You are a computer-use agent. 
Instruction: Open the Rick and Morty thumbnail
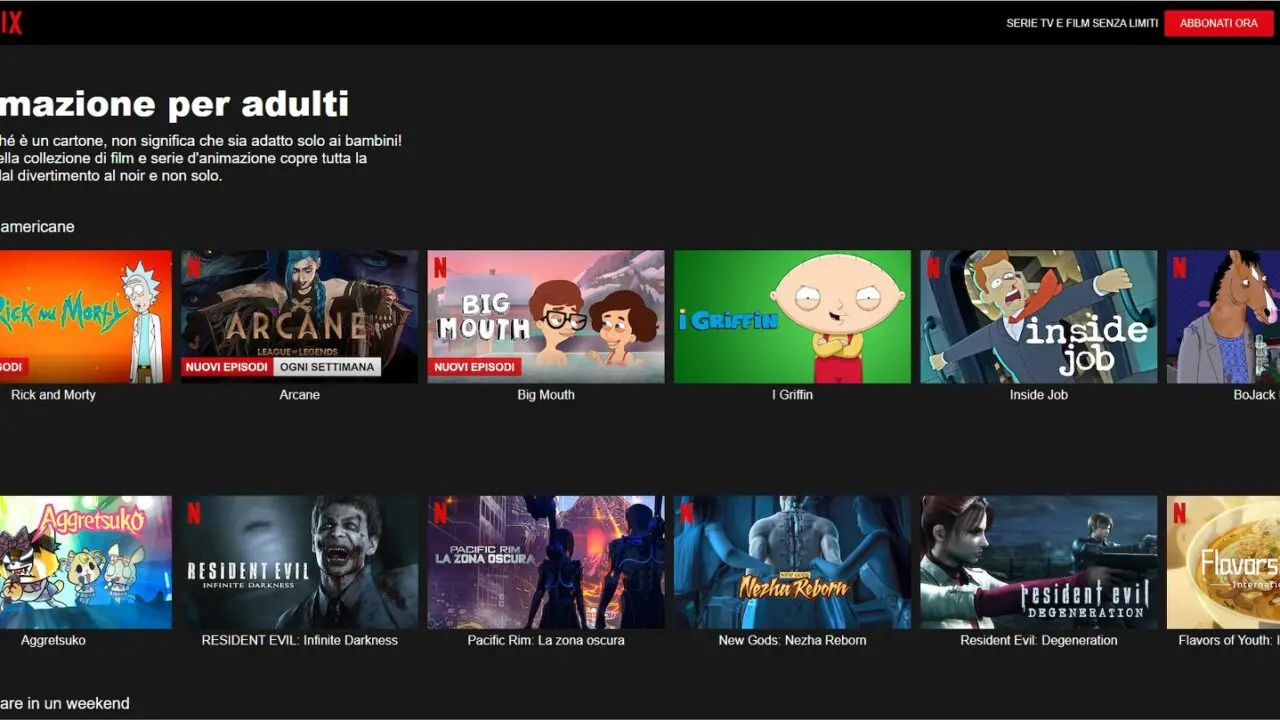click(85, 316)
